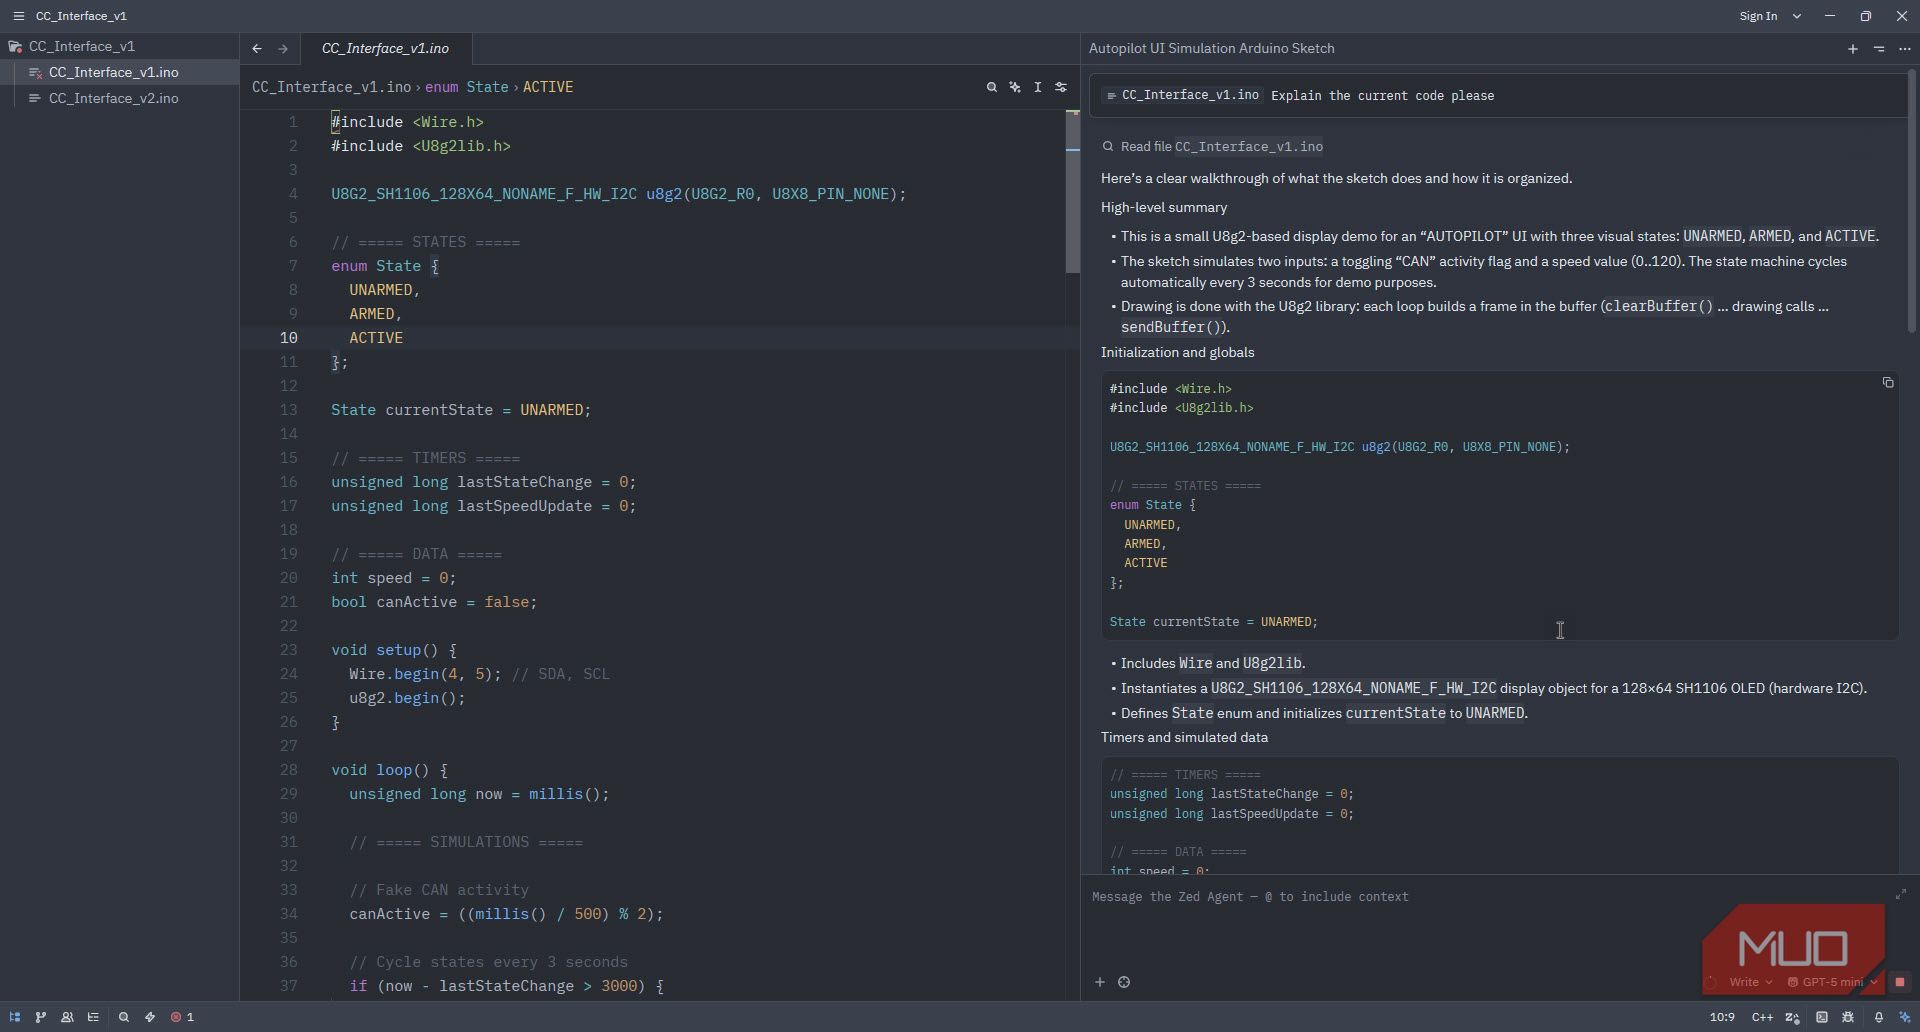Start a new agent thread with plus
This screenshot has width=1920, height=1032.
point(1853,48)
